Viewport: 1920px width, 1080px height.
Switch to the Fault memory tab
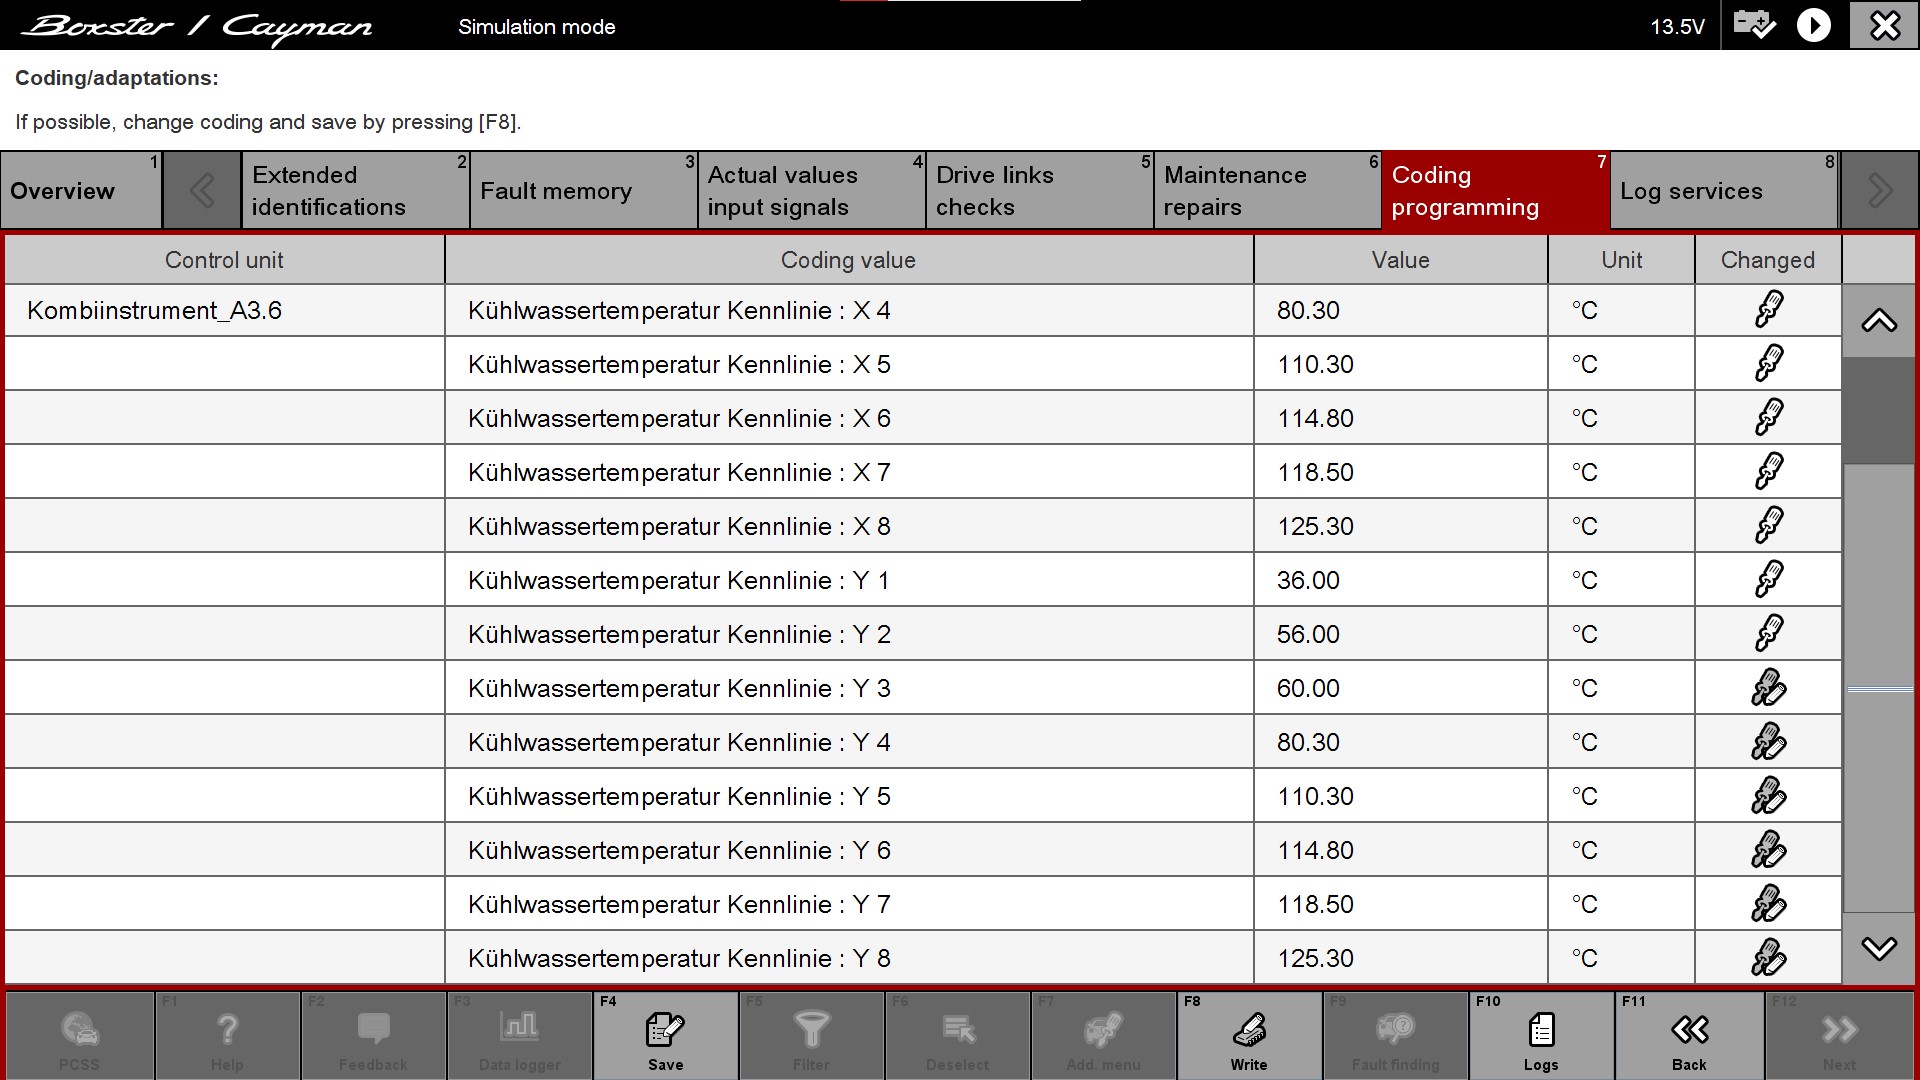point(583,191)
